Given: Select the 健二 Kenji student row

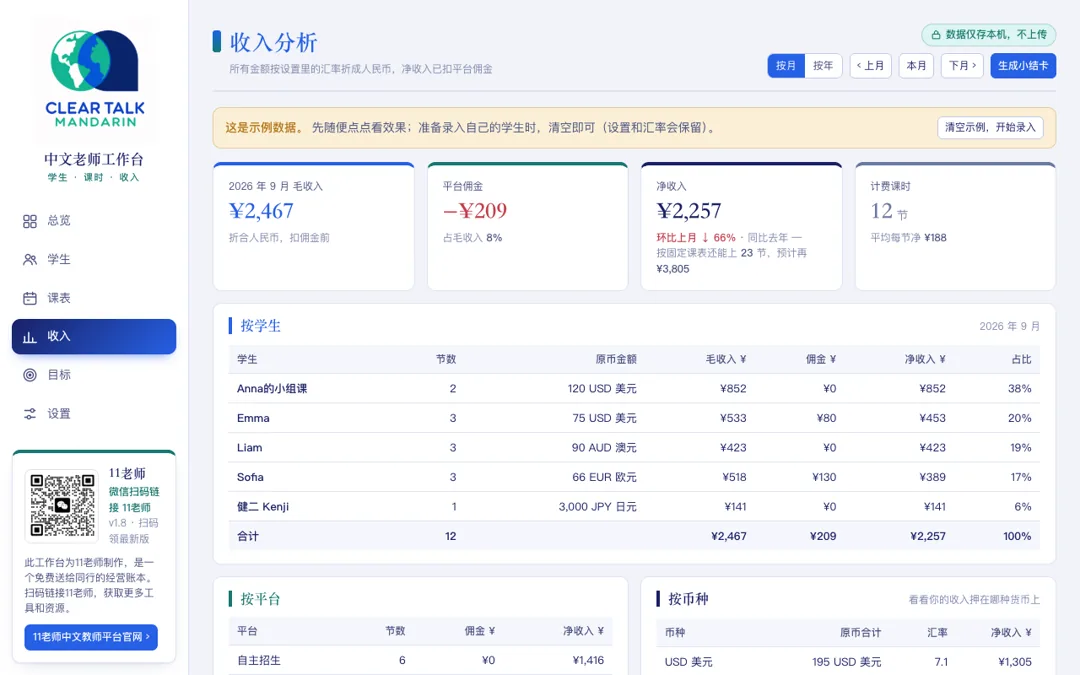Looking at the screenshot, I should coord(634,507).
